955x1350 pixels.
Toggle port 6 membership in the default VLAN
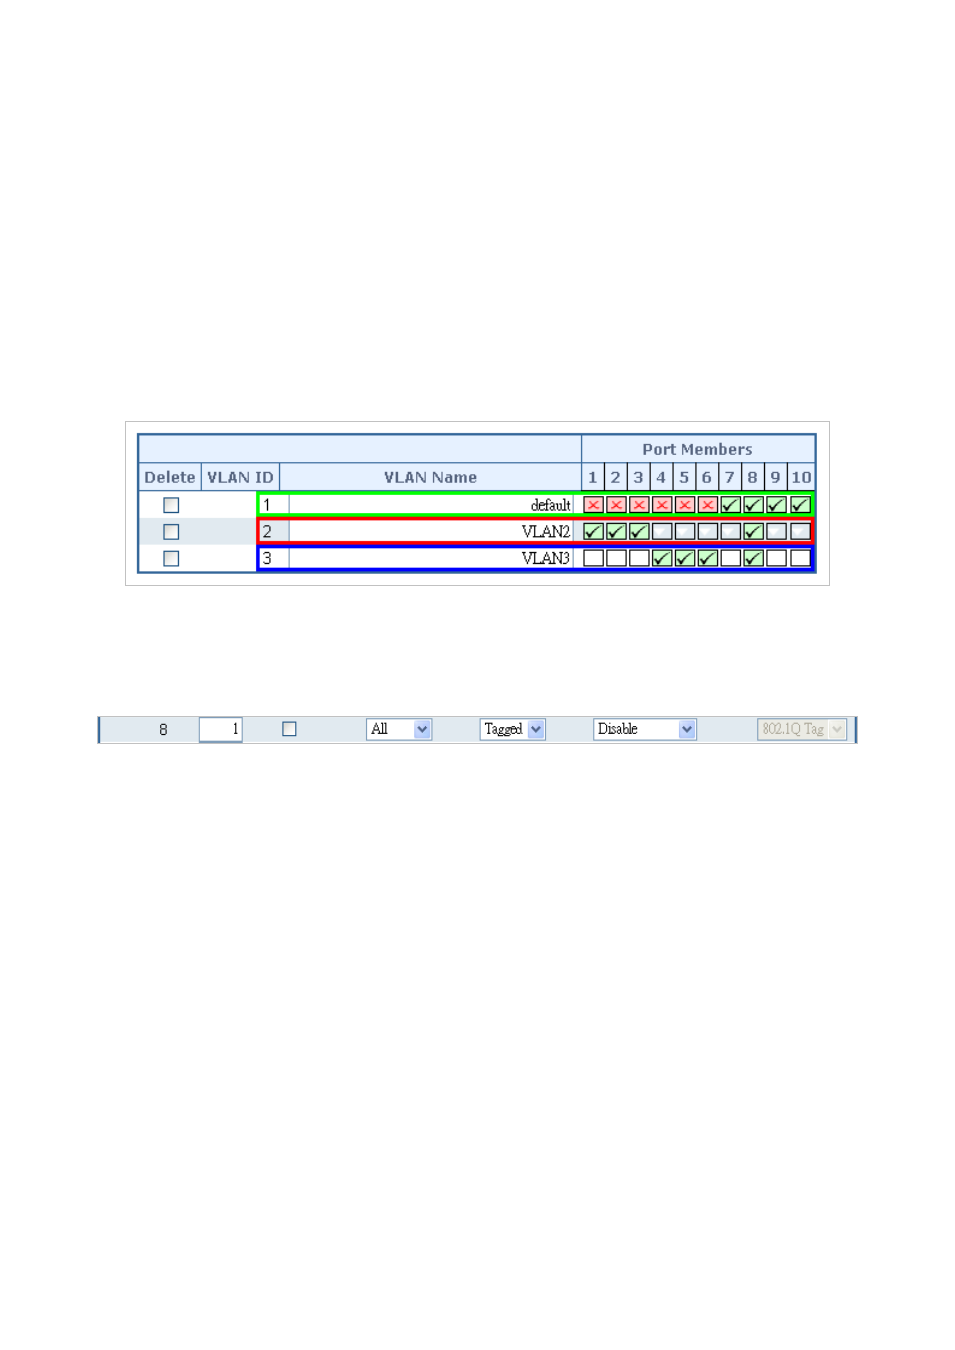point(708,505)
